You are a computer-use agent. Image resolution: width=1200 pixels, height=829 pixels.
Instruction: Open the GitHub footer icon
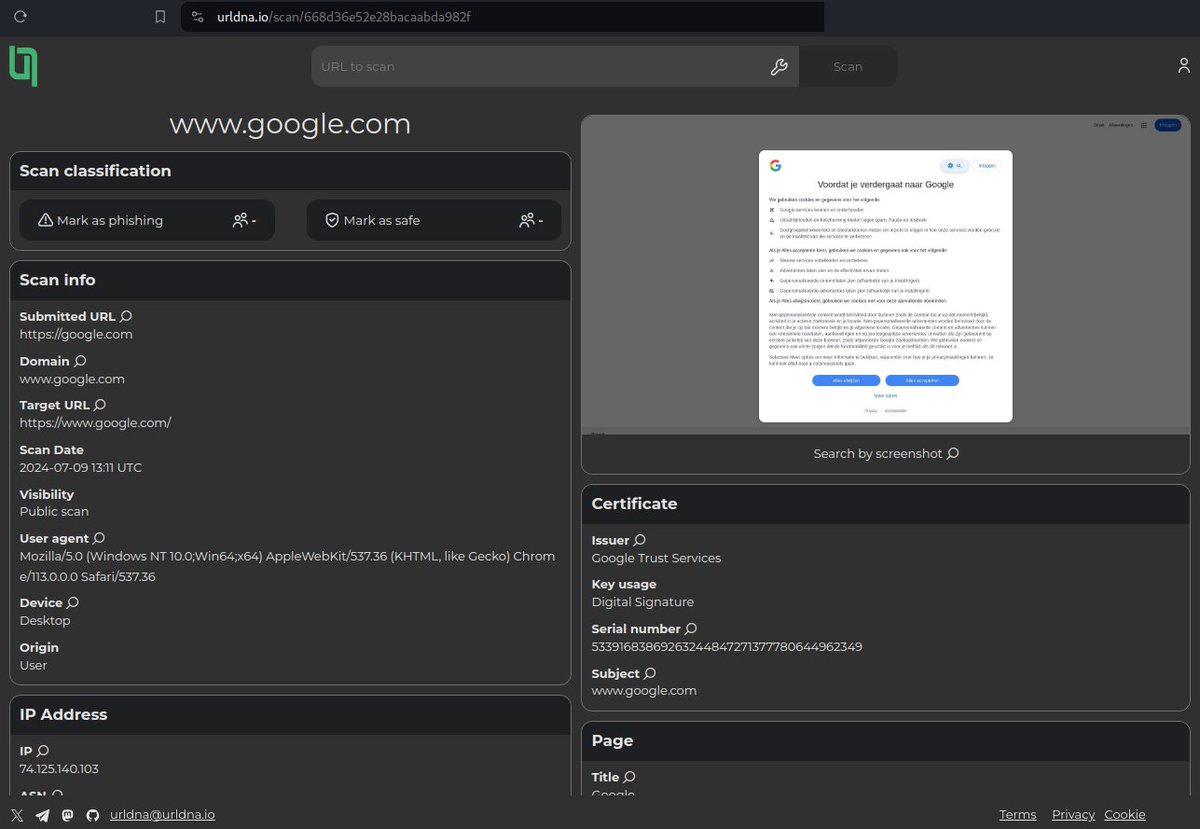coord(93,815)
